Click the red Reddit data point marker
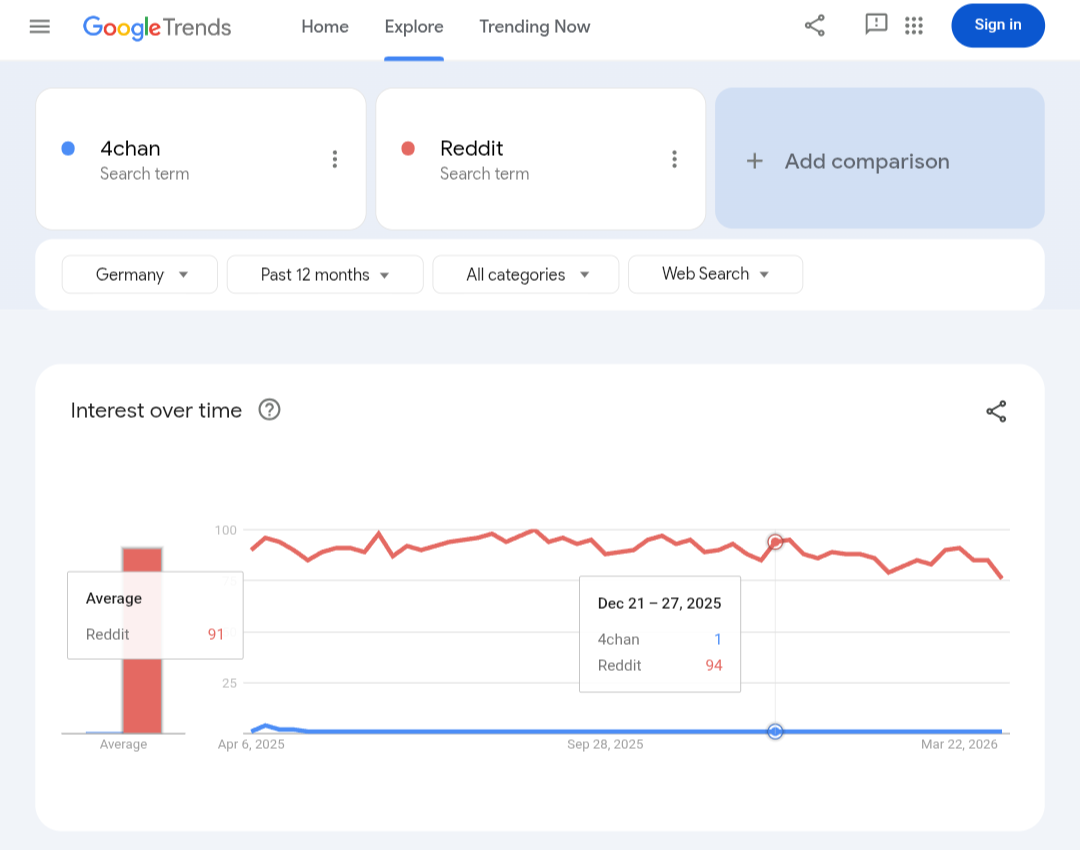The height and width of the screenshot is (850, 1080). pyautogui.click(x=775, y=542)
